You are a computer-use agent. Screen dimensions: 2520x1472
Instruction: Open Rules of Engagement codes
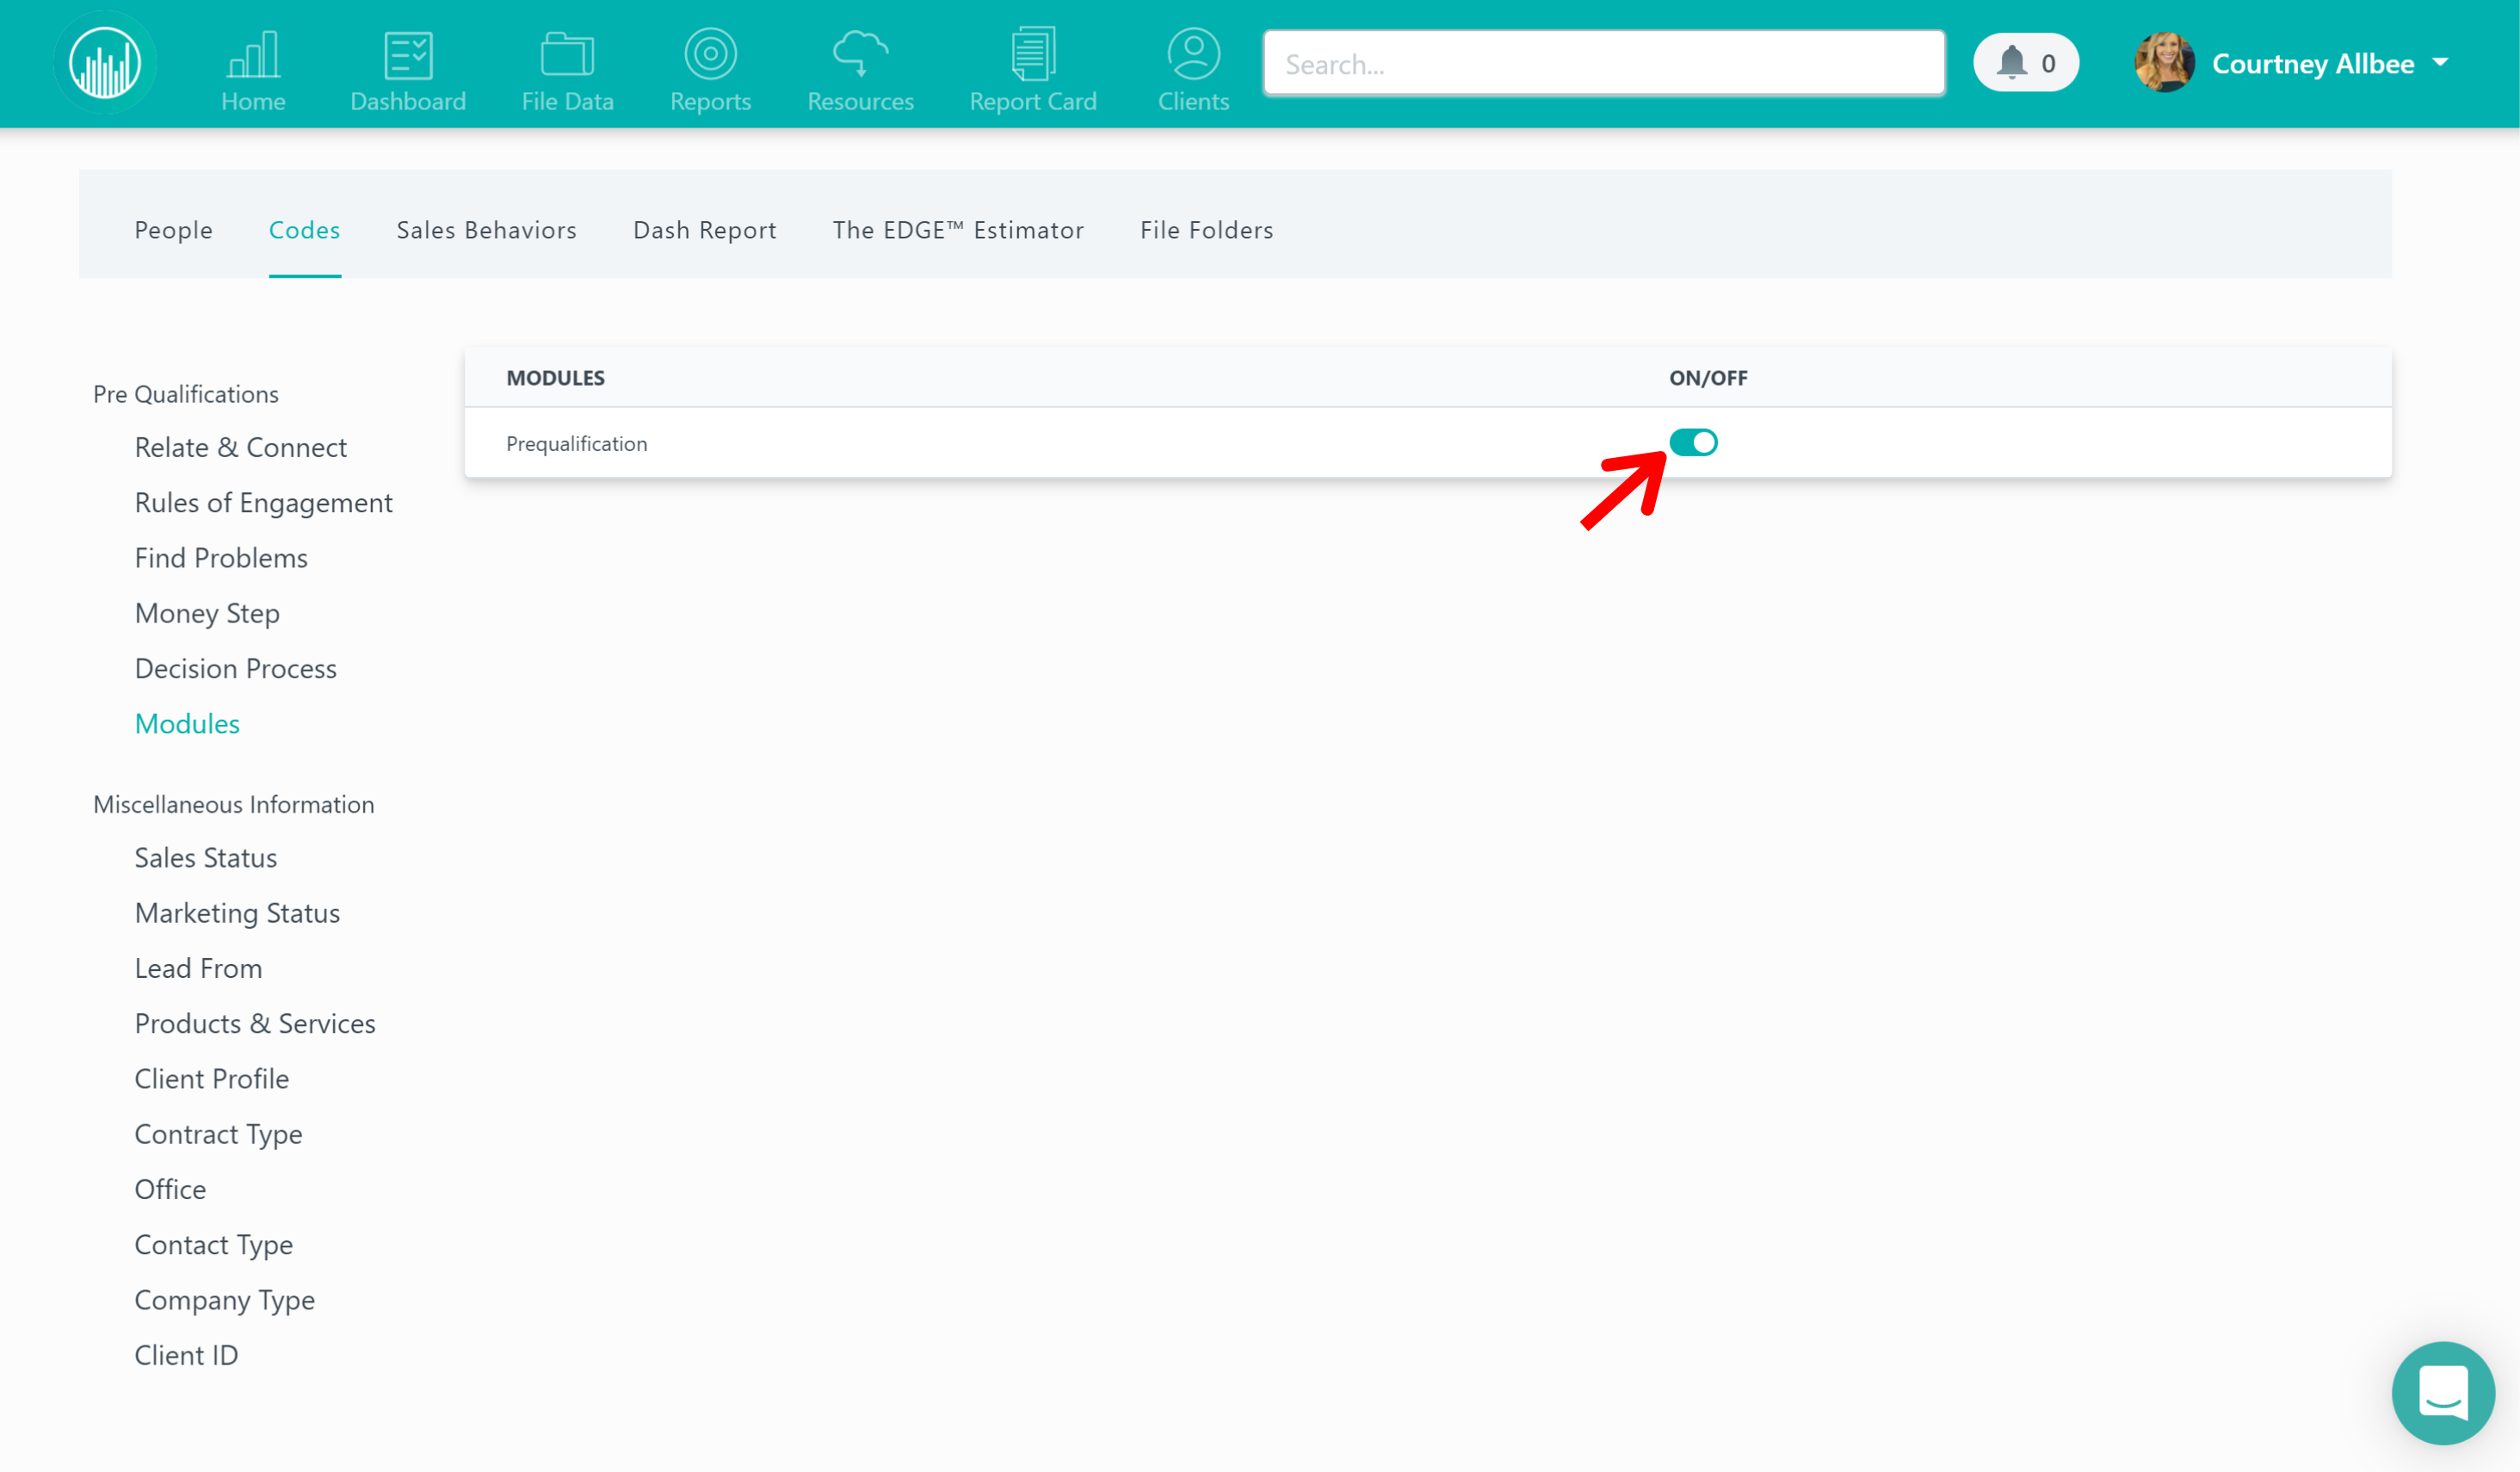tap(264, 503)
